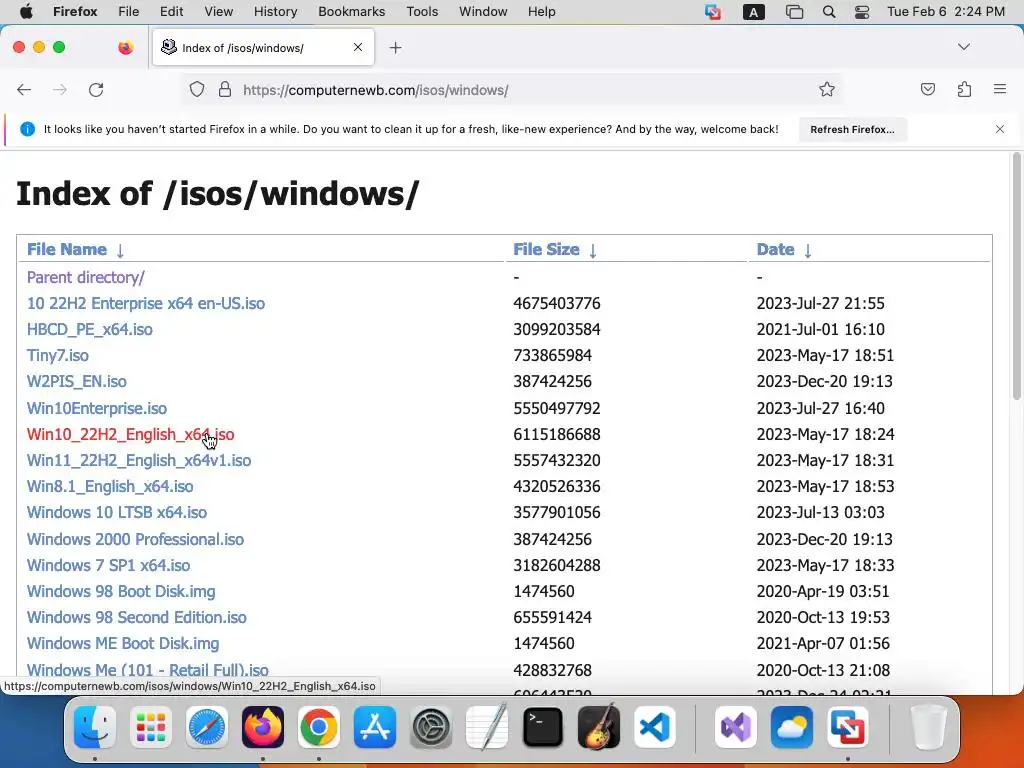
Task: Download Windows 98 Boot Disk.img
Action: (121, 592)
